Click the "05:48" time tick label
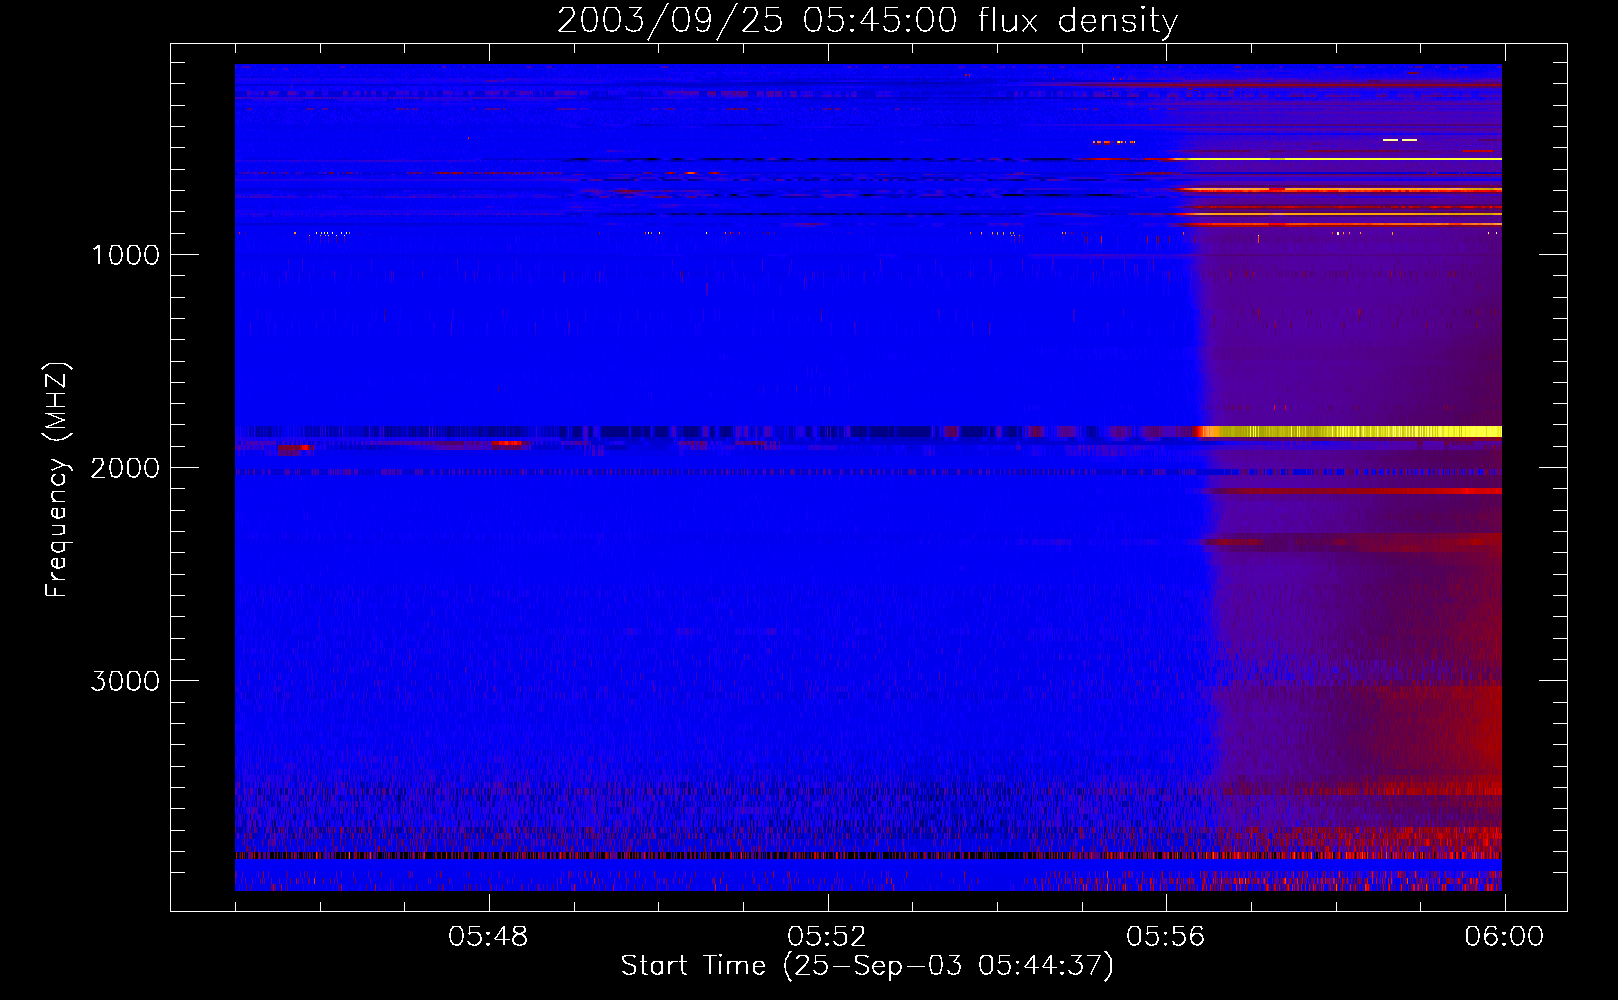 488,937
